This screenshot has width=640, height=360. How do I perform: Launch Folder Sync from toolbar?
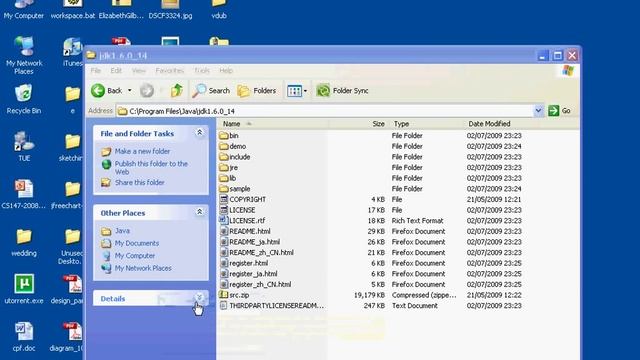click(342, 91)
